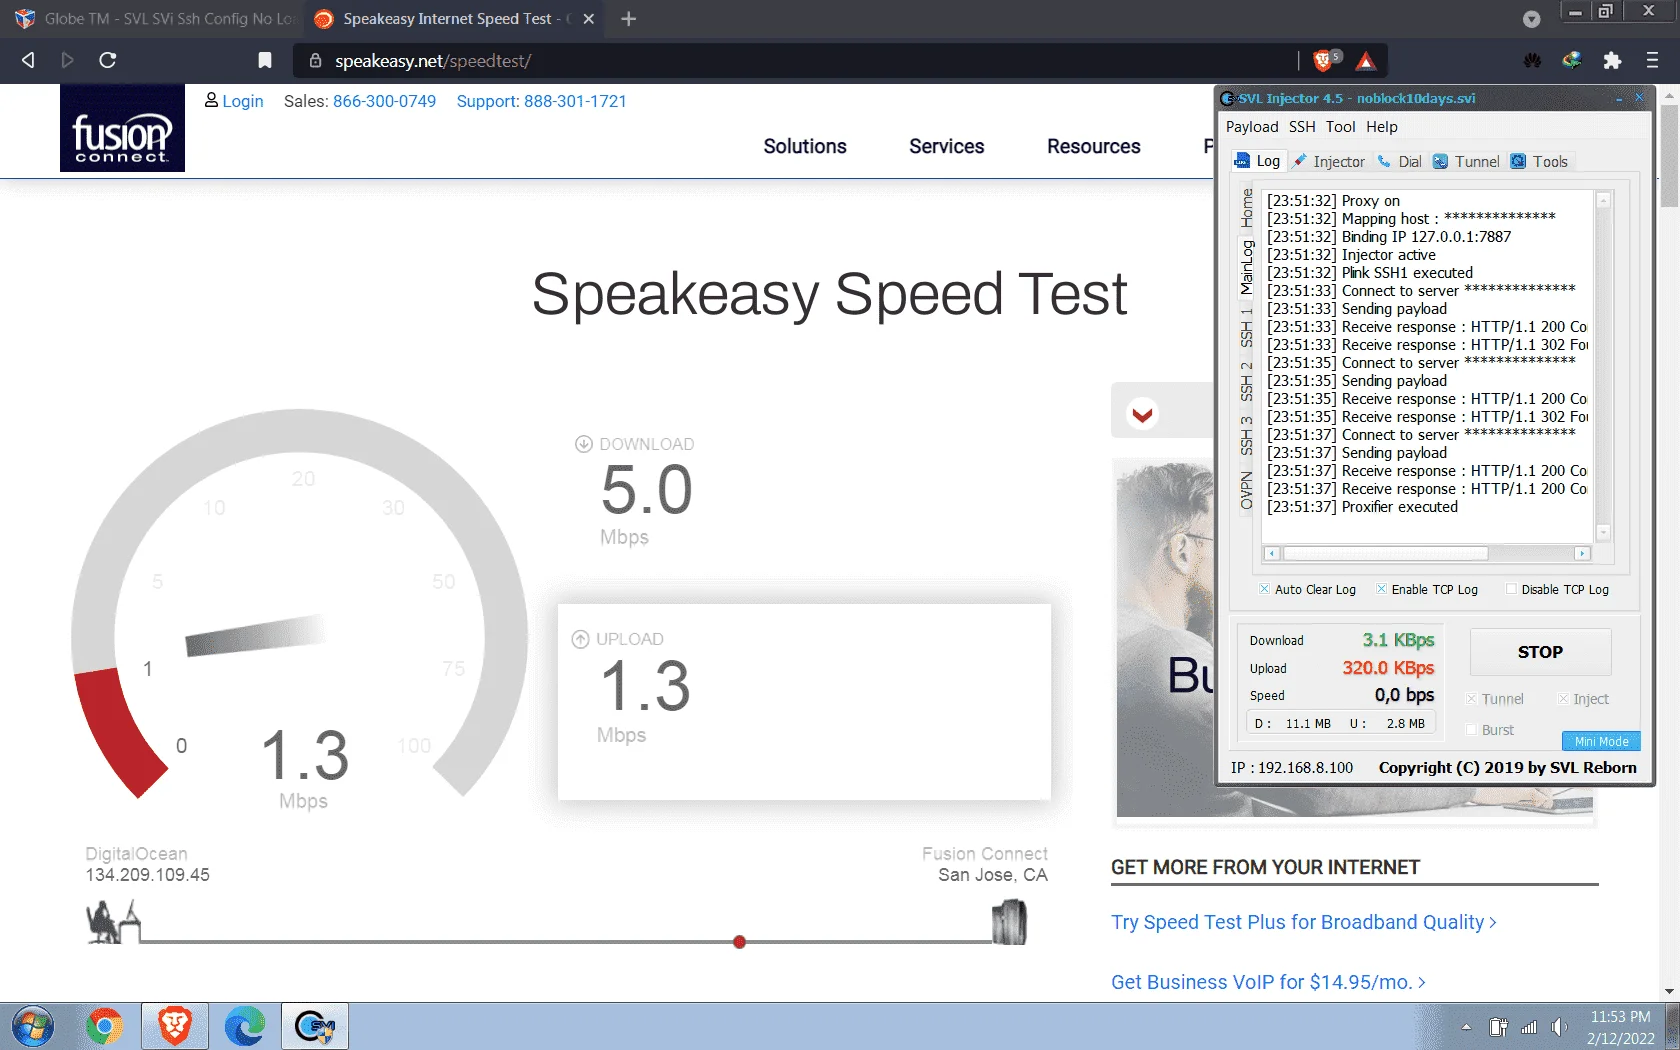Viewport: 1680px width, 1050px height.
Task: Click Get Business VoIP for $14.95/mo link
Action: point(1268,982)
